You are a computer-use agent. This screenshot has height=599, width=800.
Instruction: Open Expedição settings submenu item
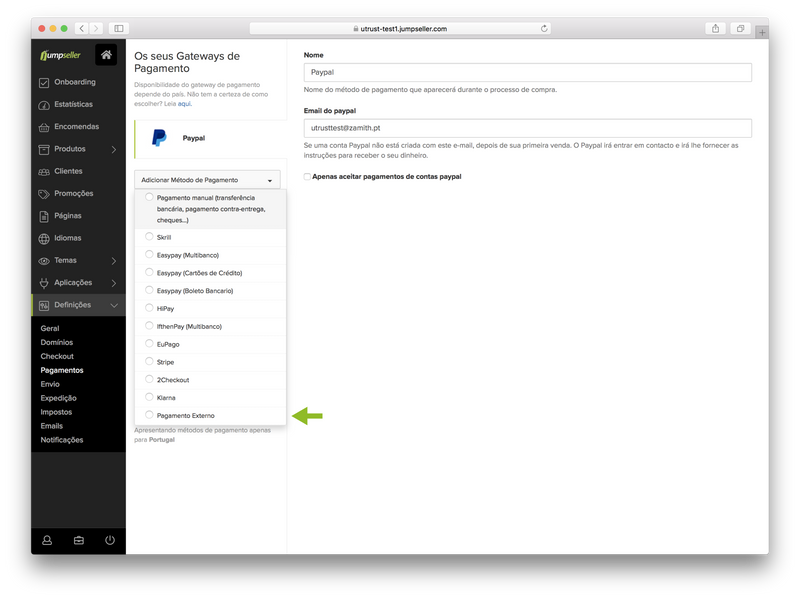coord(59,398)
